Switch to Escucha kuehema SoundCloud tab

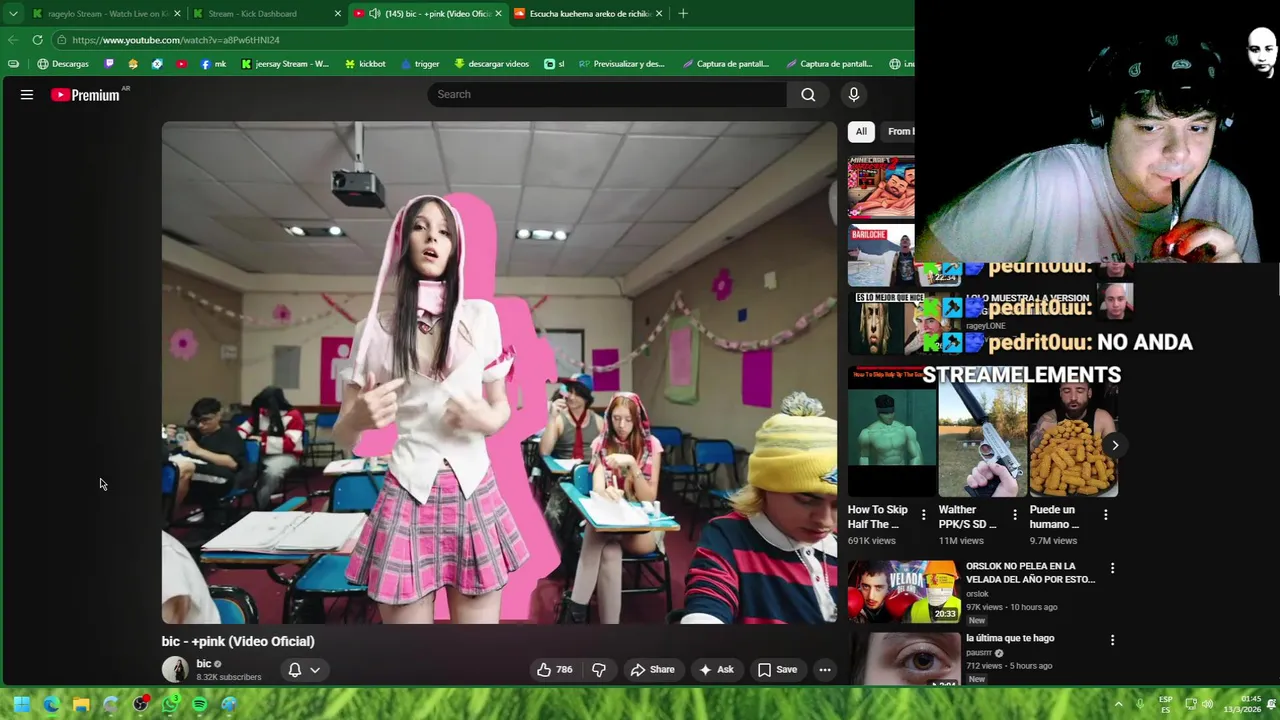click(588, 14)
